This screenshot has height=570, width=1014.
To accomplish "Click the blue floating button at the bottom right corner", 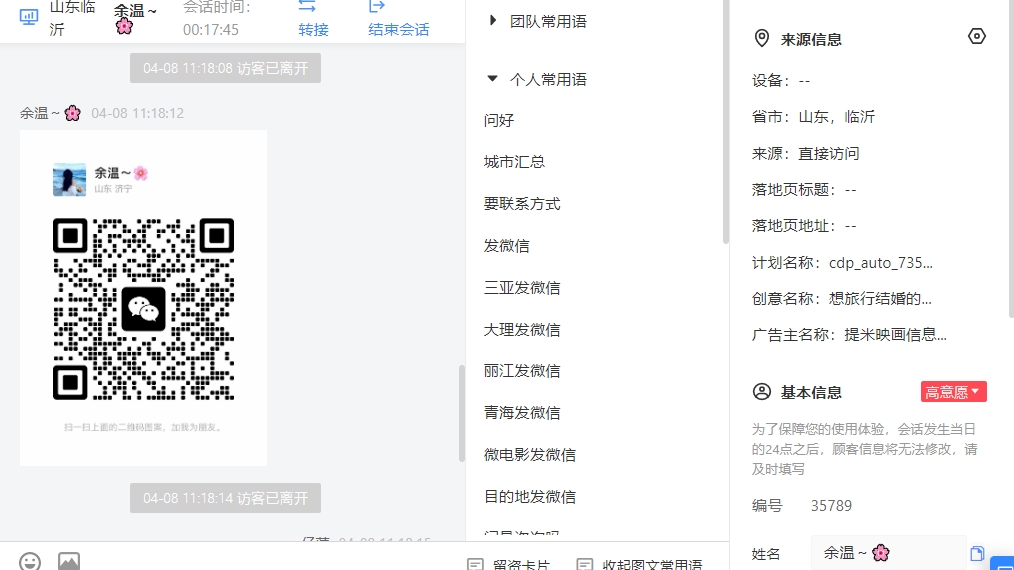I will pyautogui.click(x=1002, y=563).
